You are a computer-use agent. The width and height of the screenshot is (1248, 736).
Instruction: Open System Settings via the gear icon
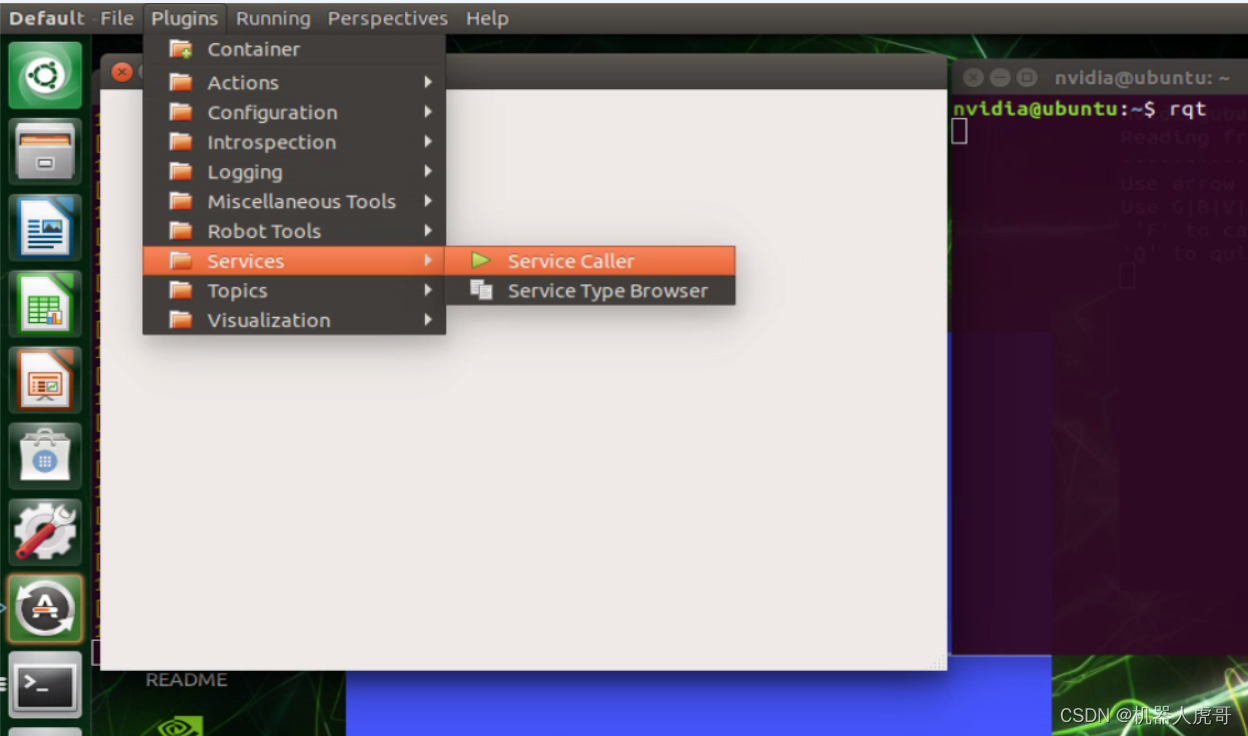(44, 531)
